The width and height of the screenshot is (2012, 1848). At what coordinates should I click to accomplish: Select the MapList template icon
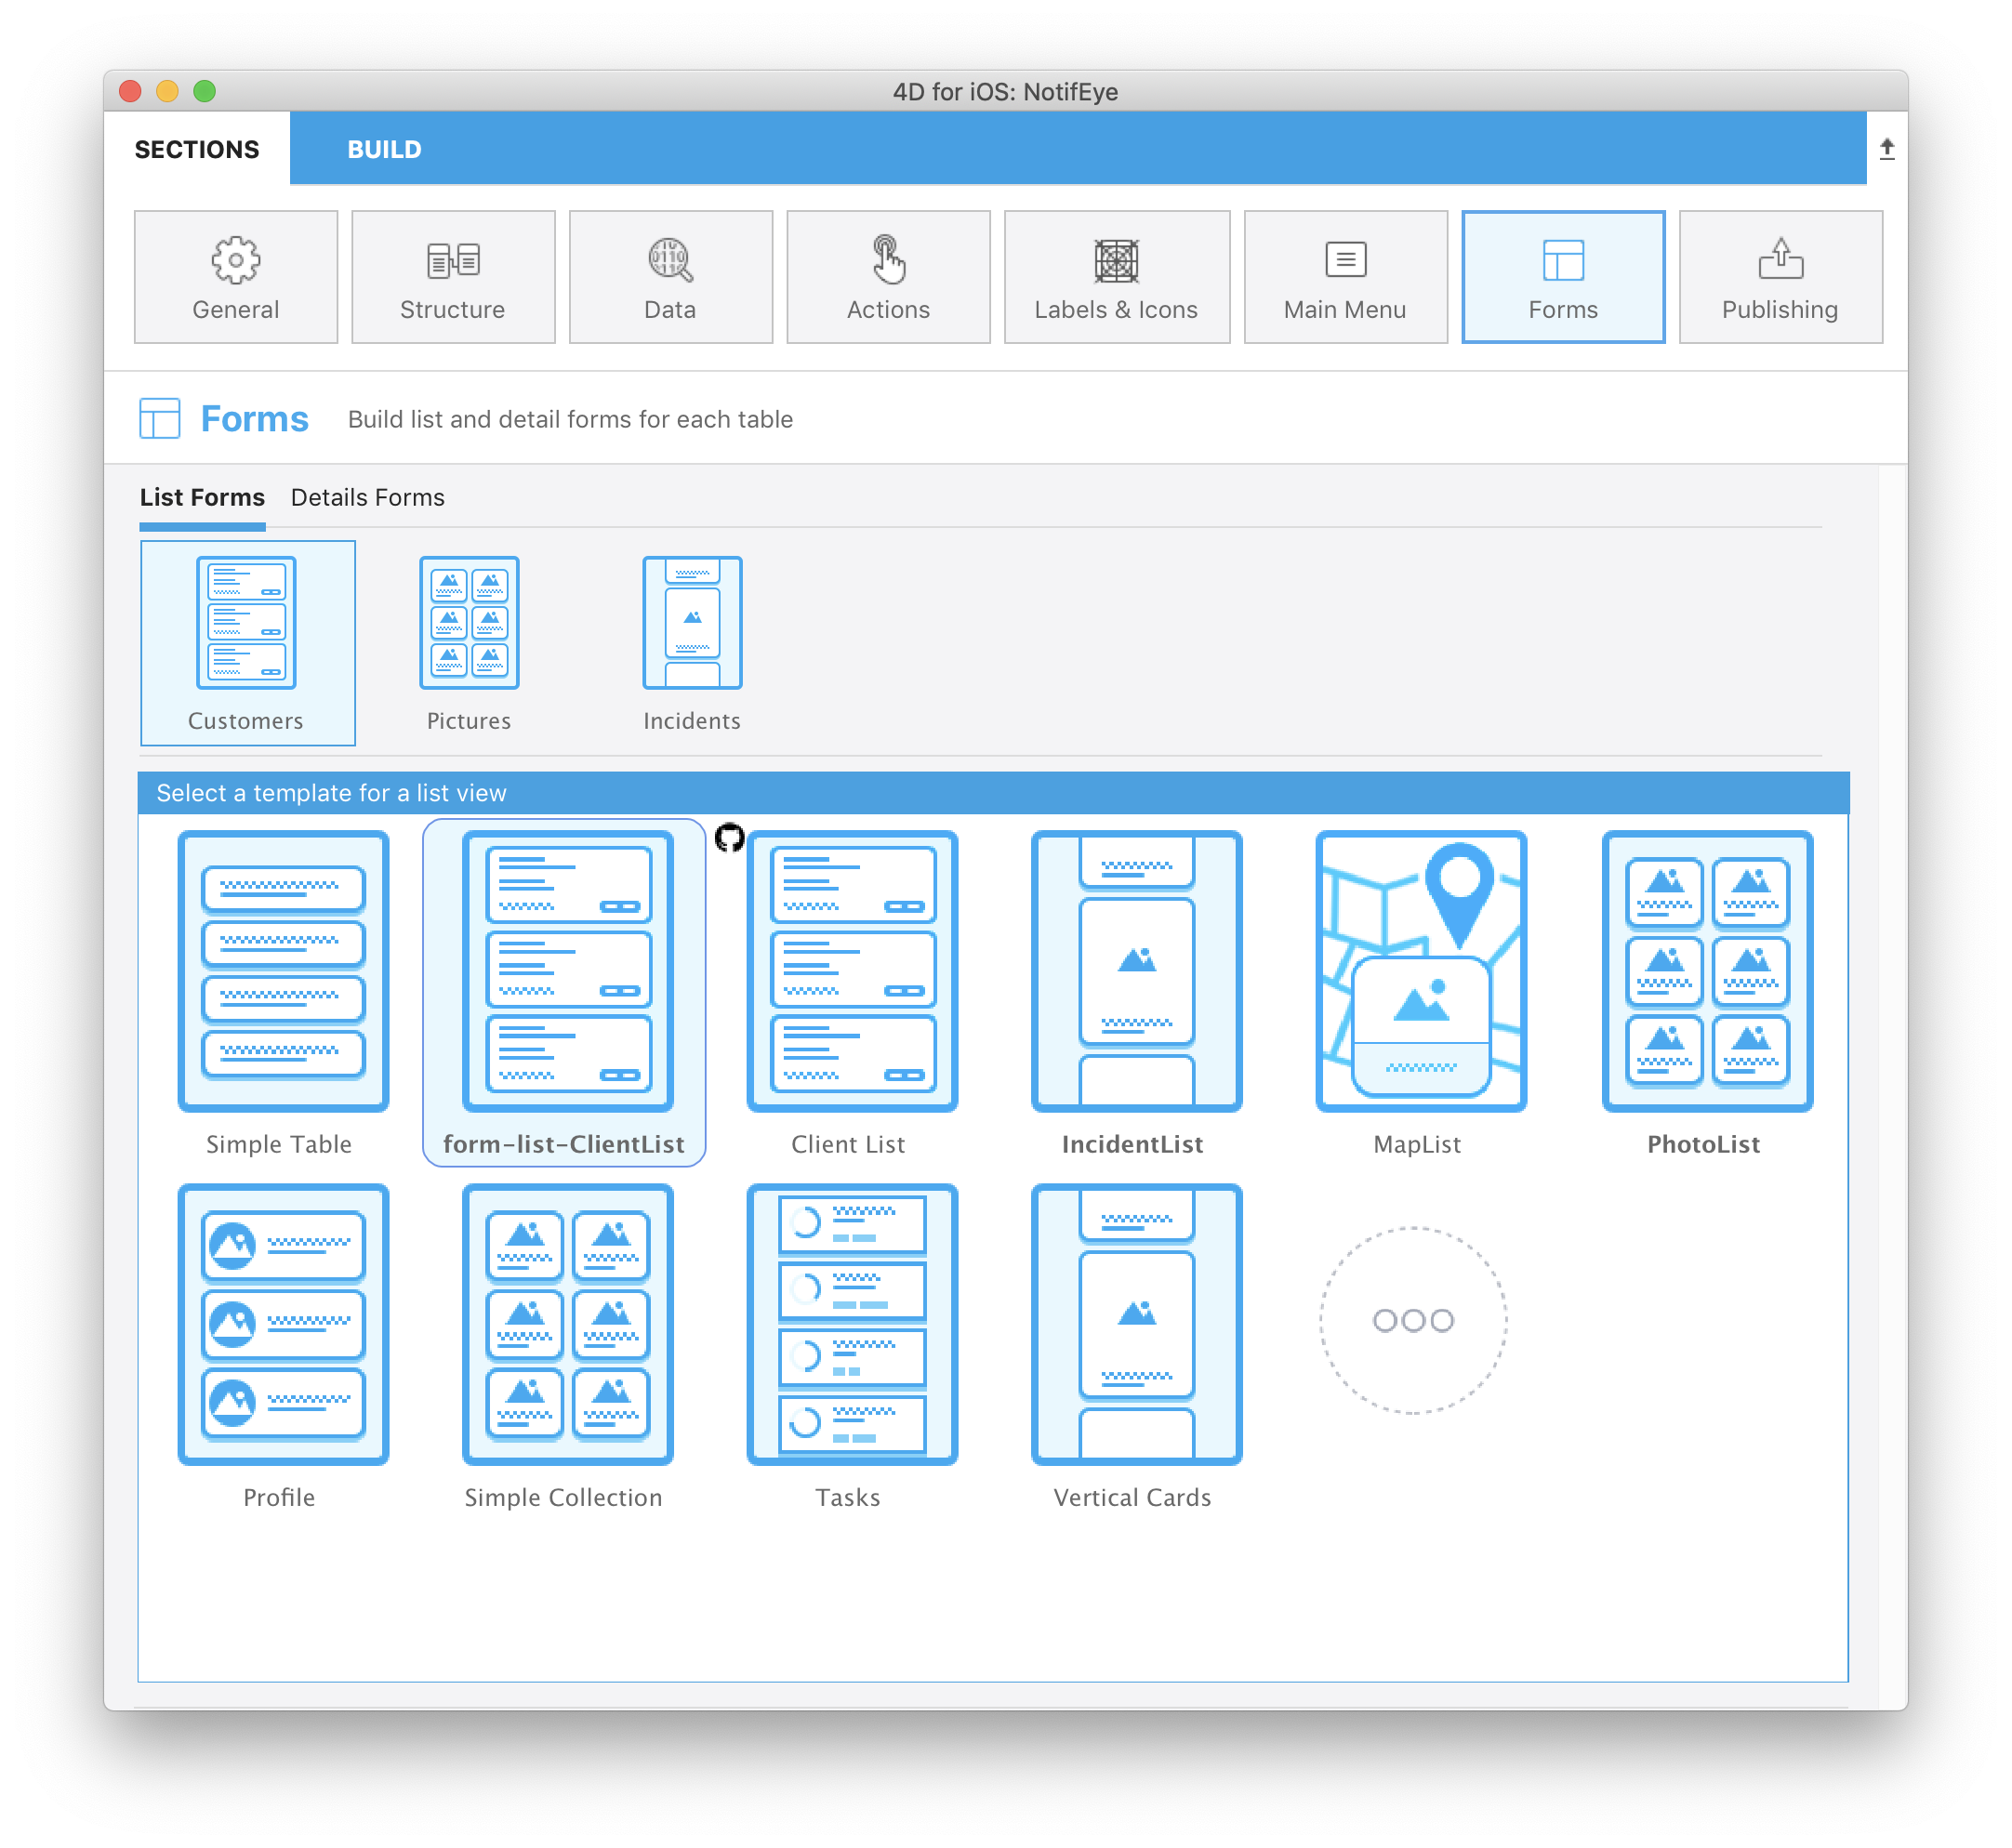click(1416, 967)
